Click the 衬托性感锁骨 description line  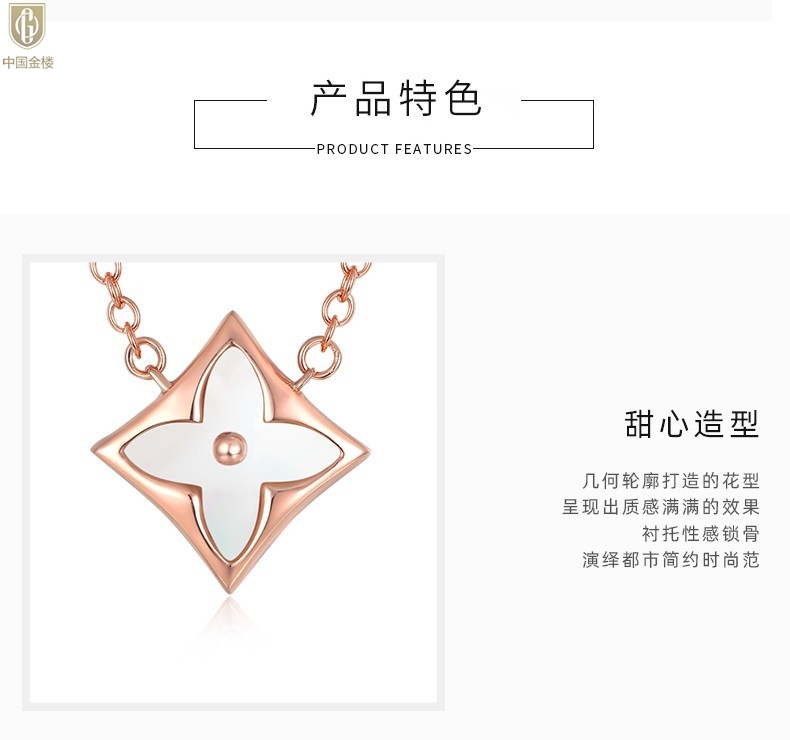pyautogui.click(x=700, y=533)
